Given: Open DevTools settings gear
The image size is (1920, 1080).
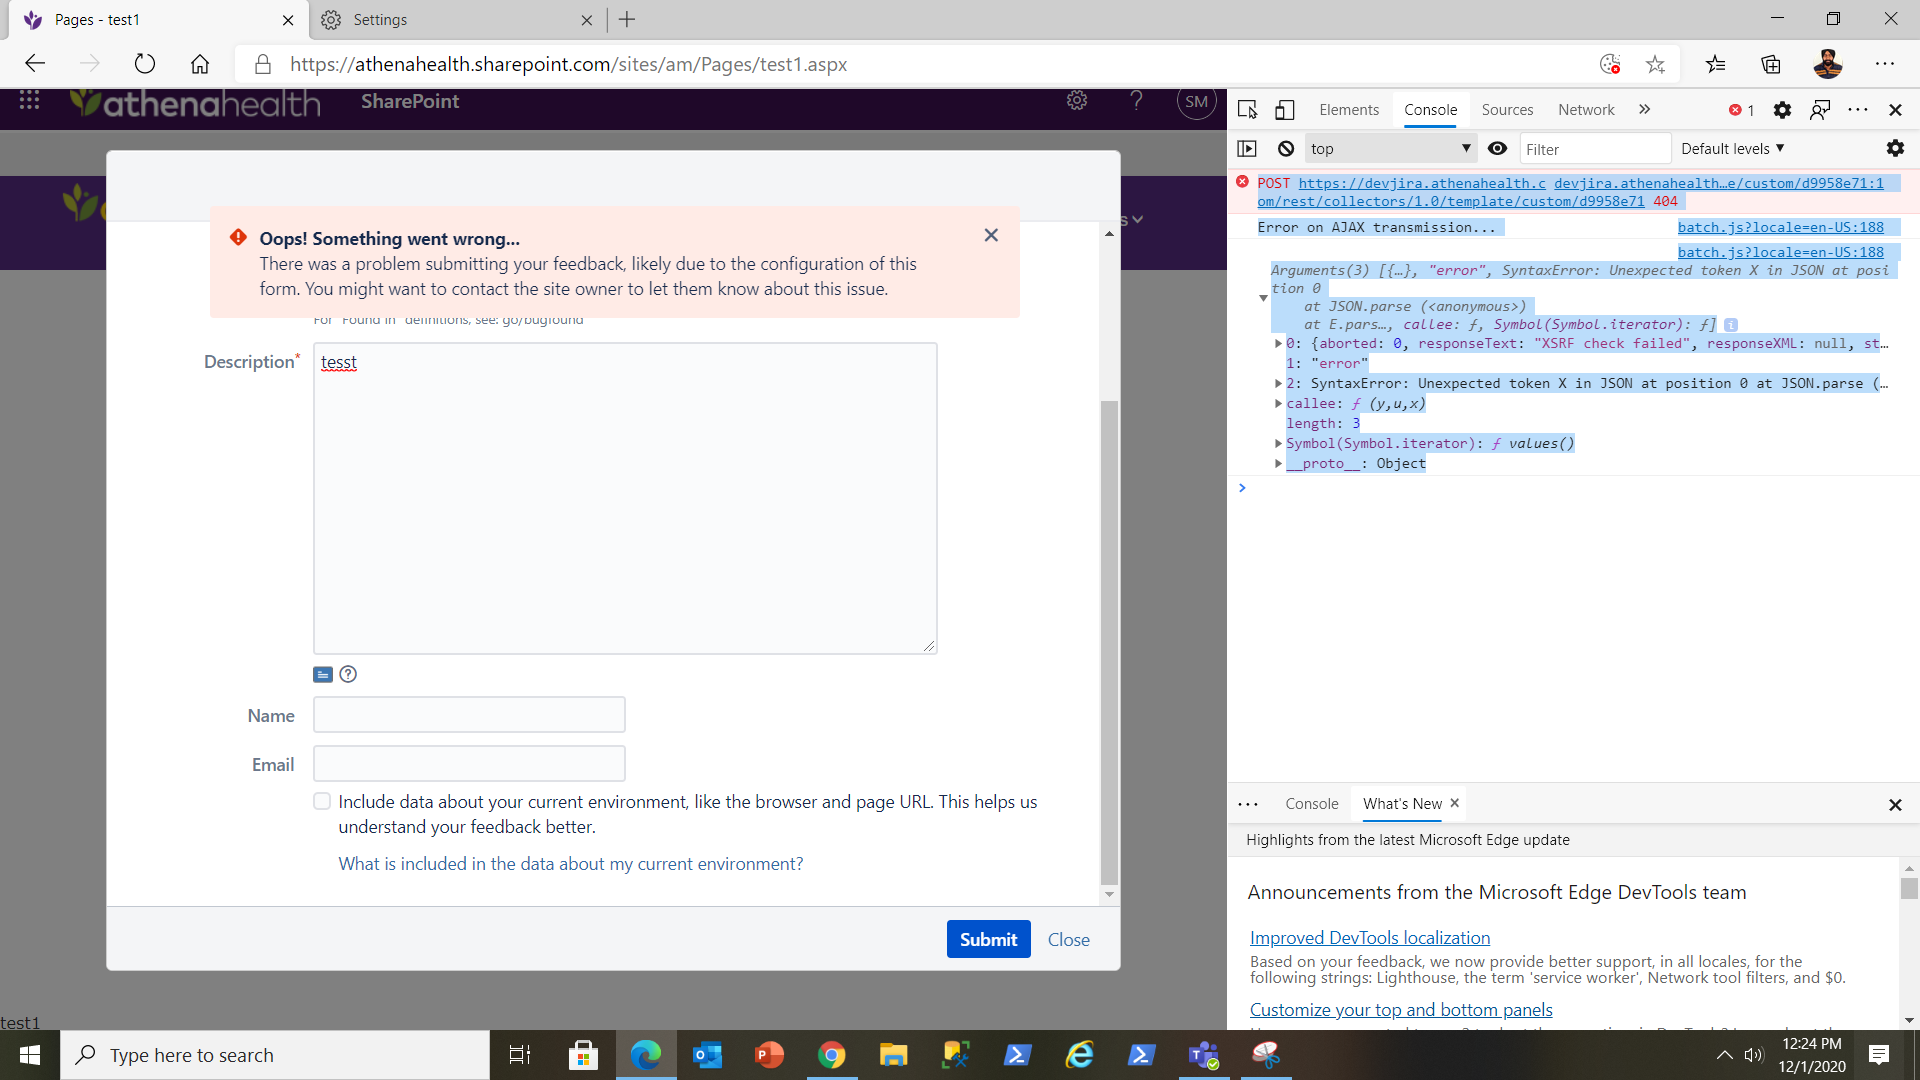Looking at the screenshot, I should [1782, 110].
